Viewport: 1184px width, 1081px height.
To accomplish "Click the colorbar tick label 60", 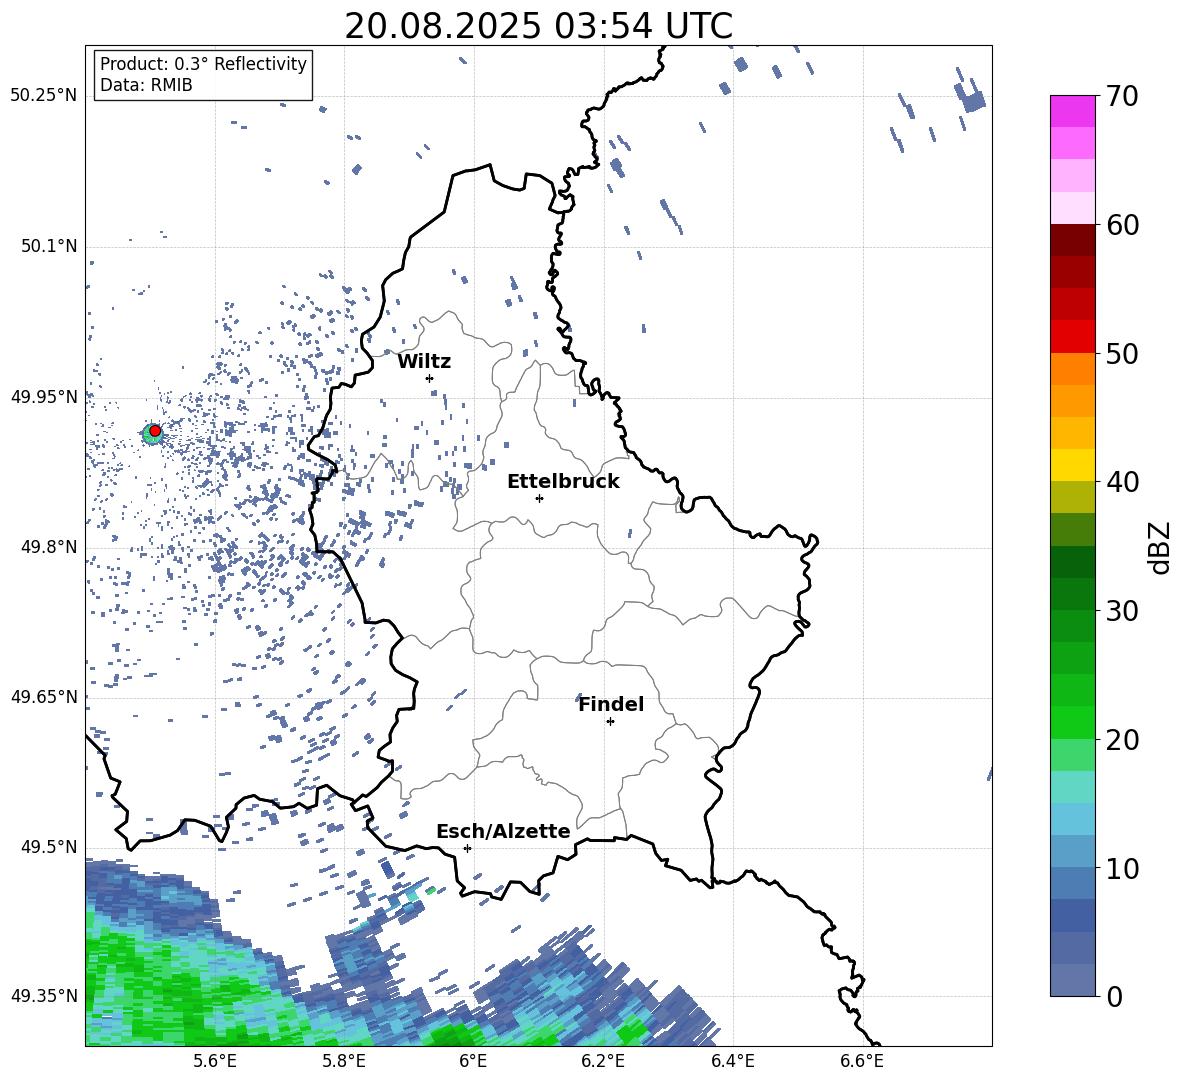I will tap(1122, 226).
